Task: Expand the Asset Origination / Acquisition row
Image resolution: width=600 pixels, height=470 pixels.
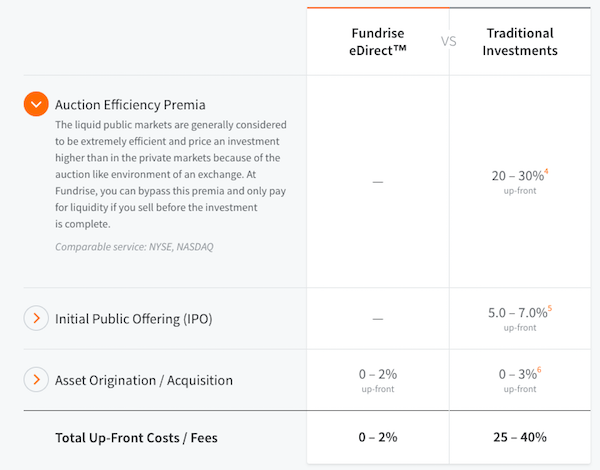Action: [x=36, y=380]
